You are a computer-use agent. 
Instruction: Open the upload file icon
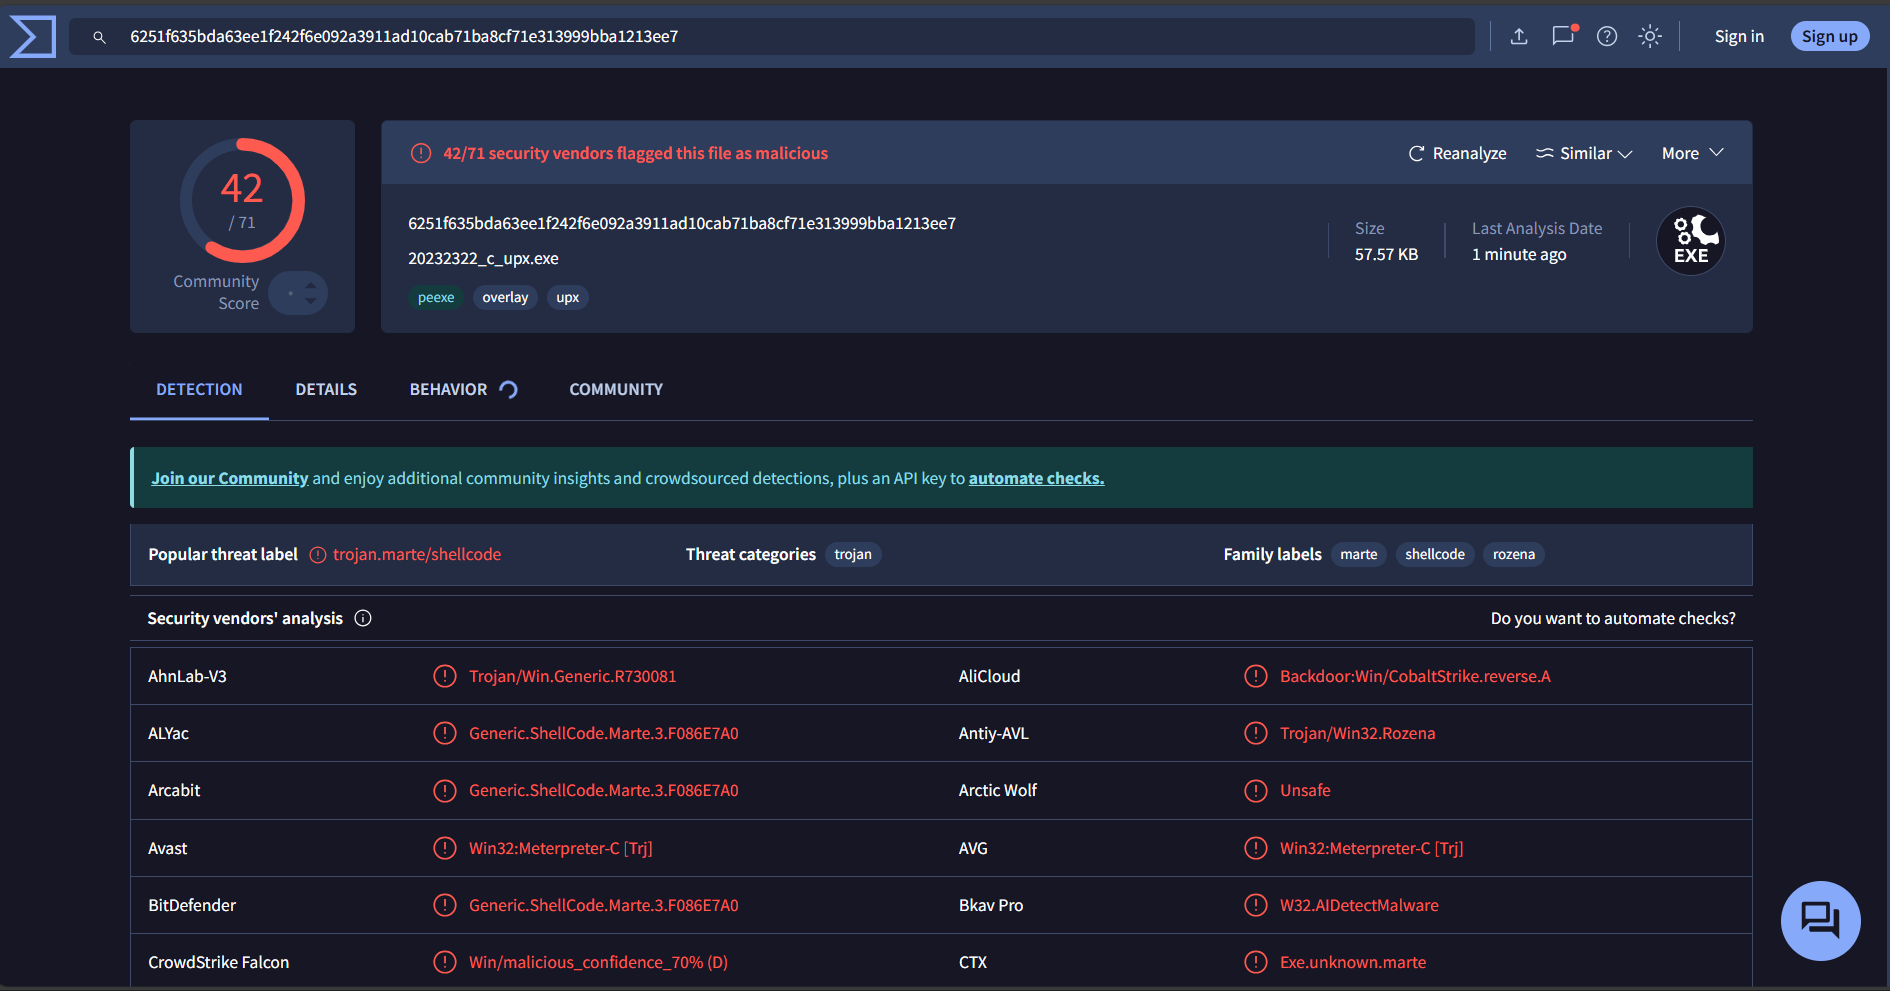click(x=1519, y=36)
